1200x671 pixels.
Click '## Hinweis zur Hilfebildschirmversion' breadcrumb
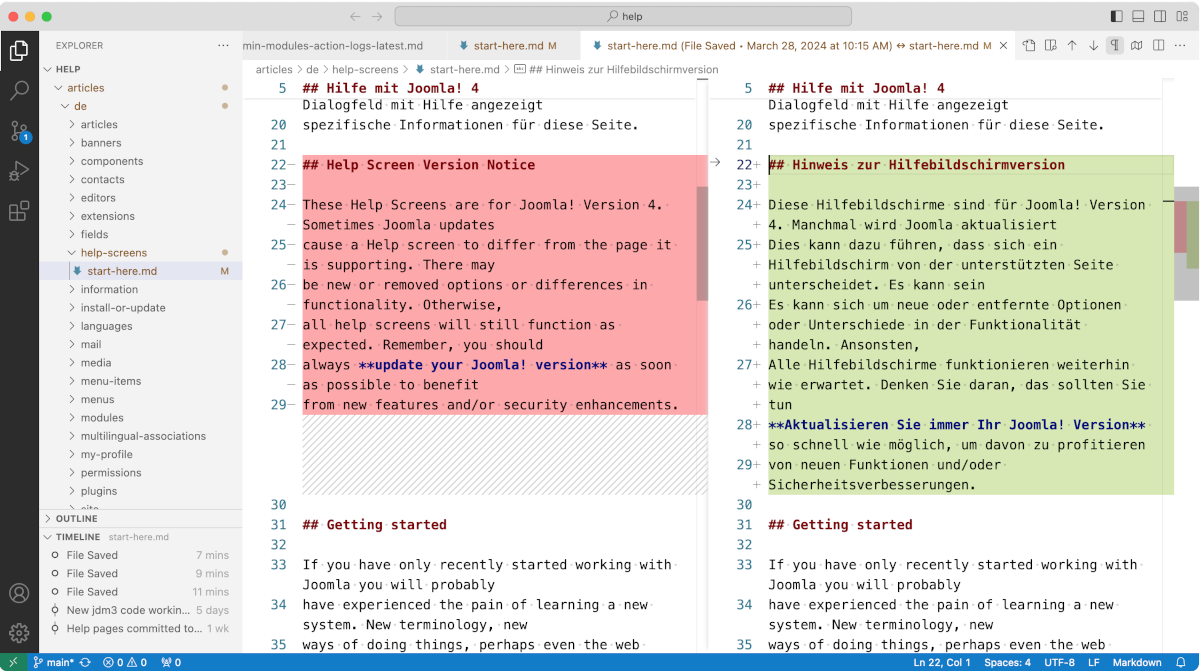(x=616, y=70)
